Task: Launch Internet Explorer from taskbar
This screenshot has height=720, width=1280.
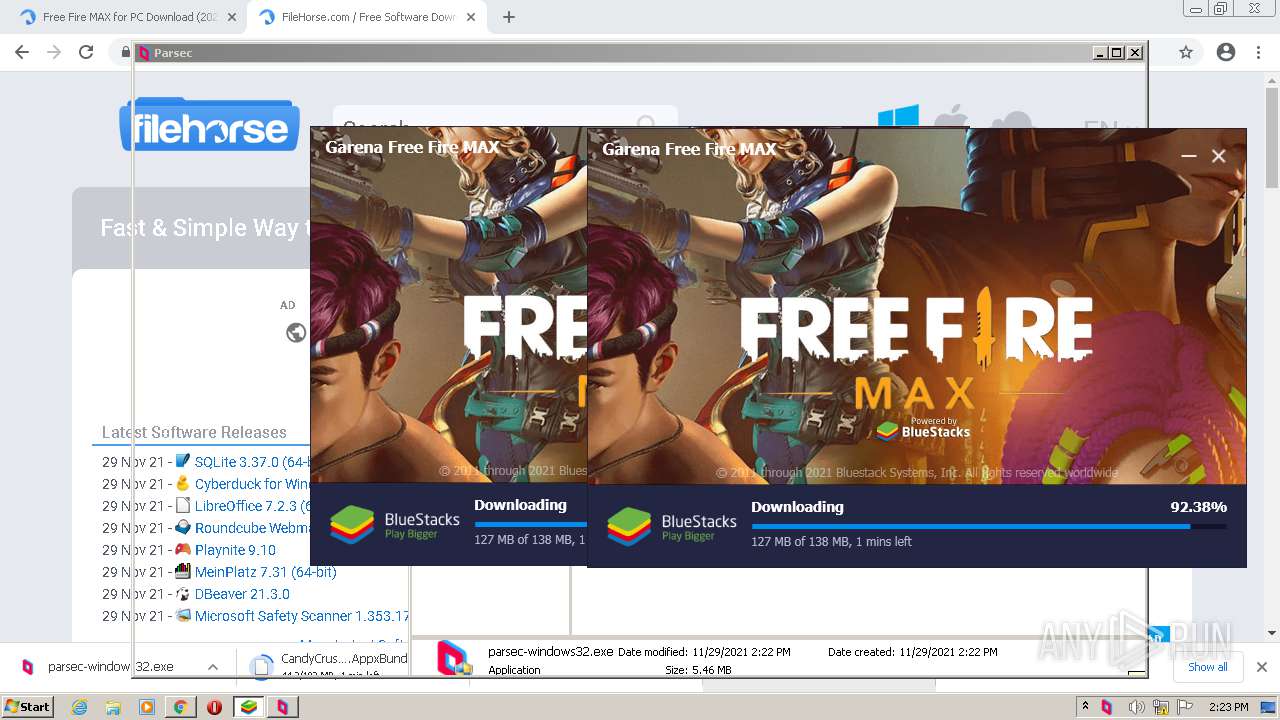Action: click(81, 707)
